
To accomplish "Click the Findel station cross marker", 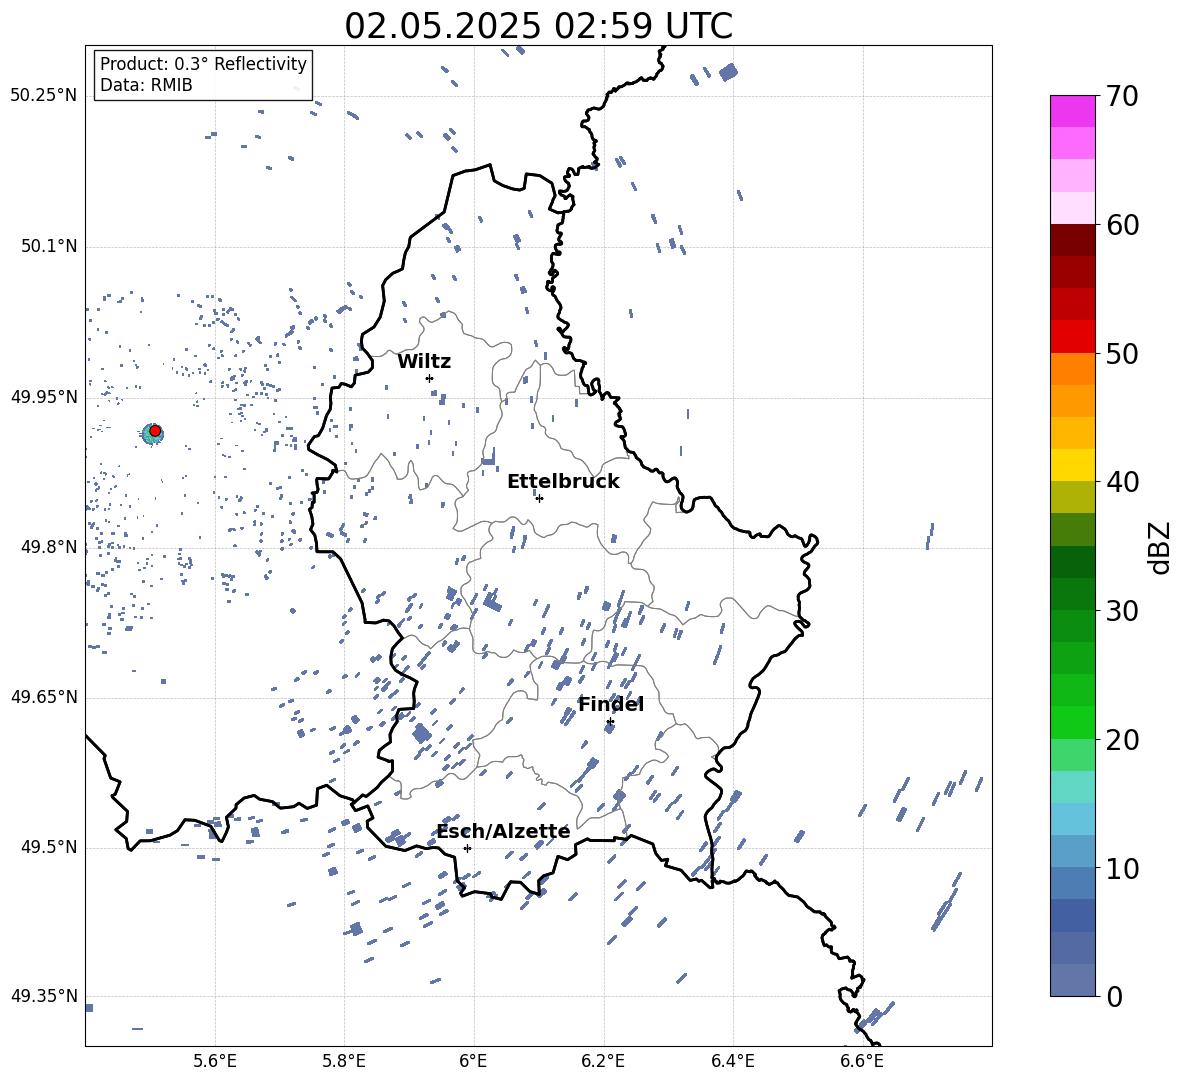I will (610, 722).
